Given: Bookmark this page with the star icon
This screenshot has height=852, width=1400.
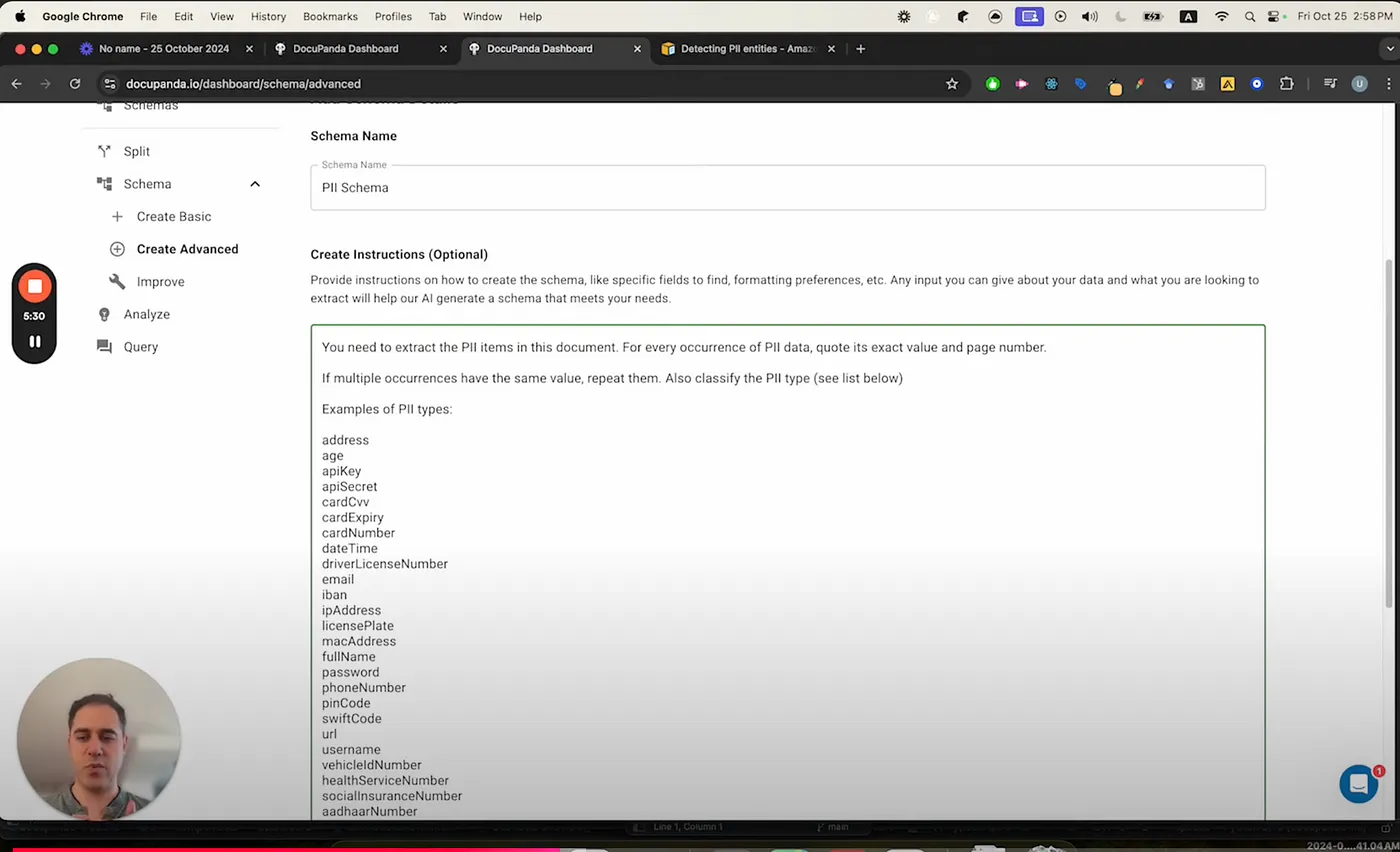Looking at the screenshot, I should click(x=952, y=84).
